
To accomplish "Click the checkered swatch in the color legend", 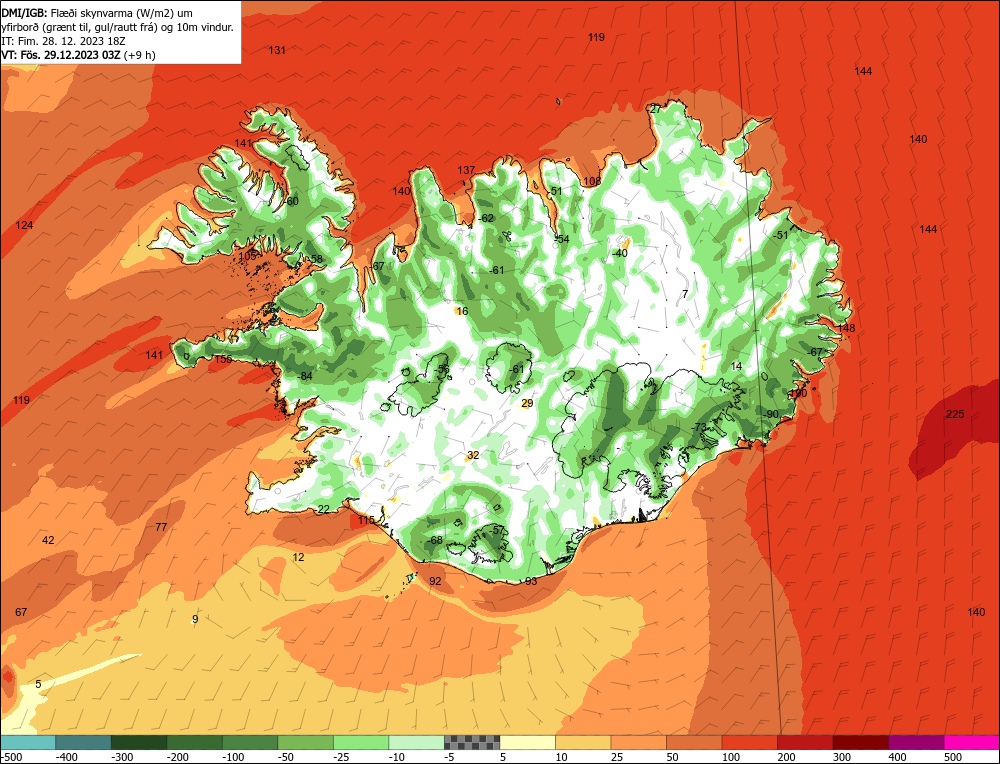I will [472, 742].
